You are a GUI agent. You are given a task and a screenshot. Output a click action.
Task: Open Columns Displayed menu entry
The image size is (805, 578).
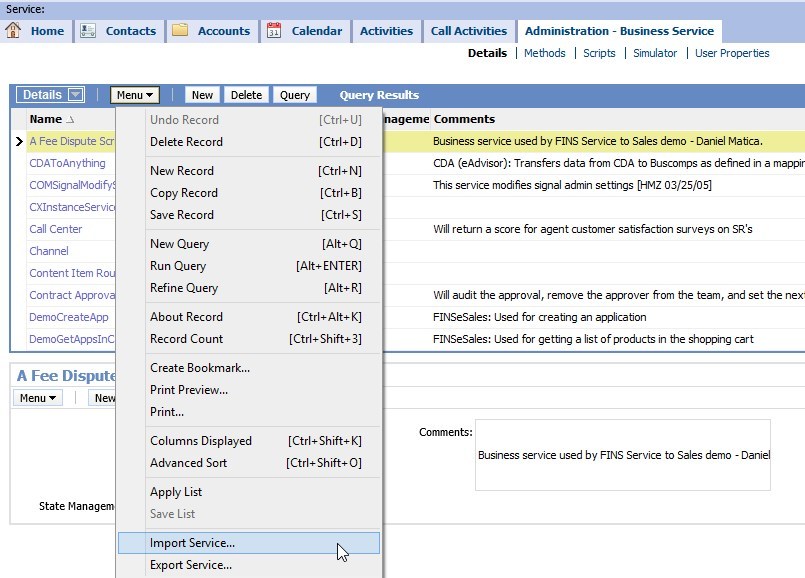[x=249, y=441]
